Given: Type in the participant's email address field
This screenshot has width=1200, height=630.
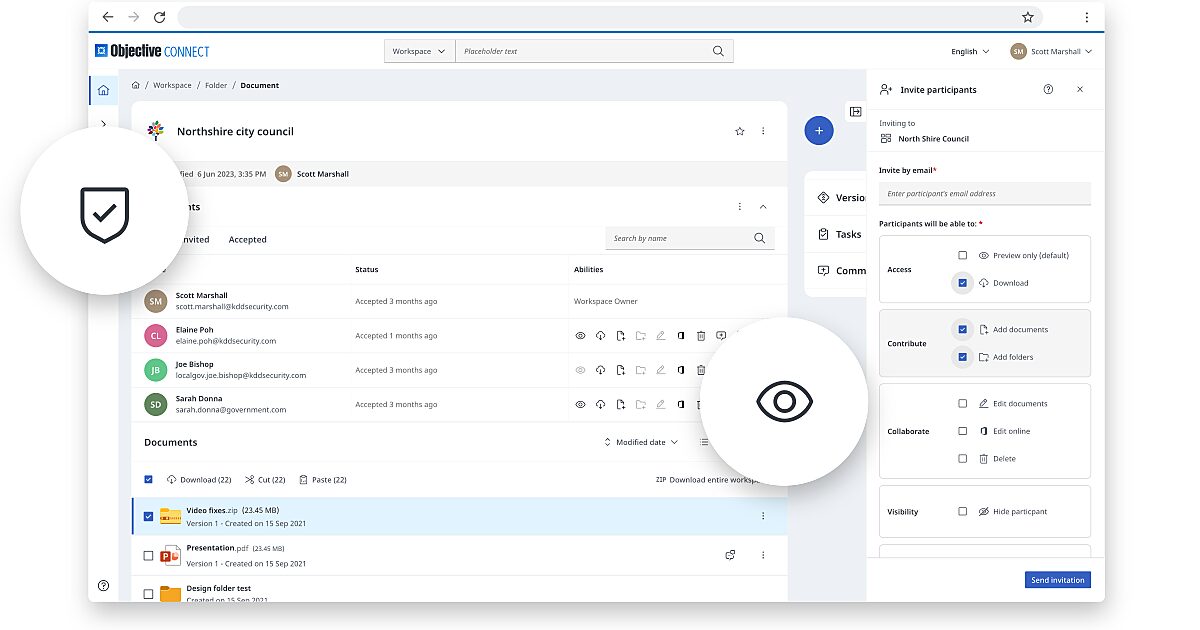Looking at the screenshot, I should [x=985, y=193].
